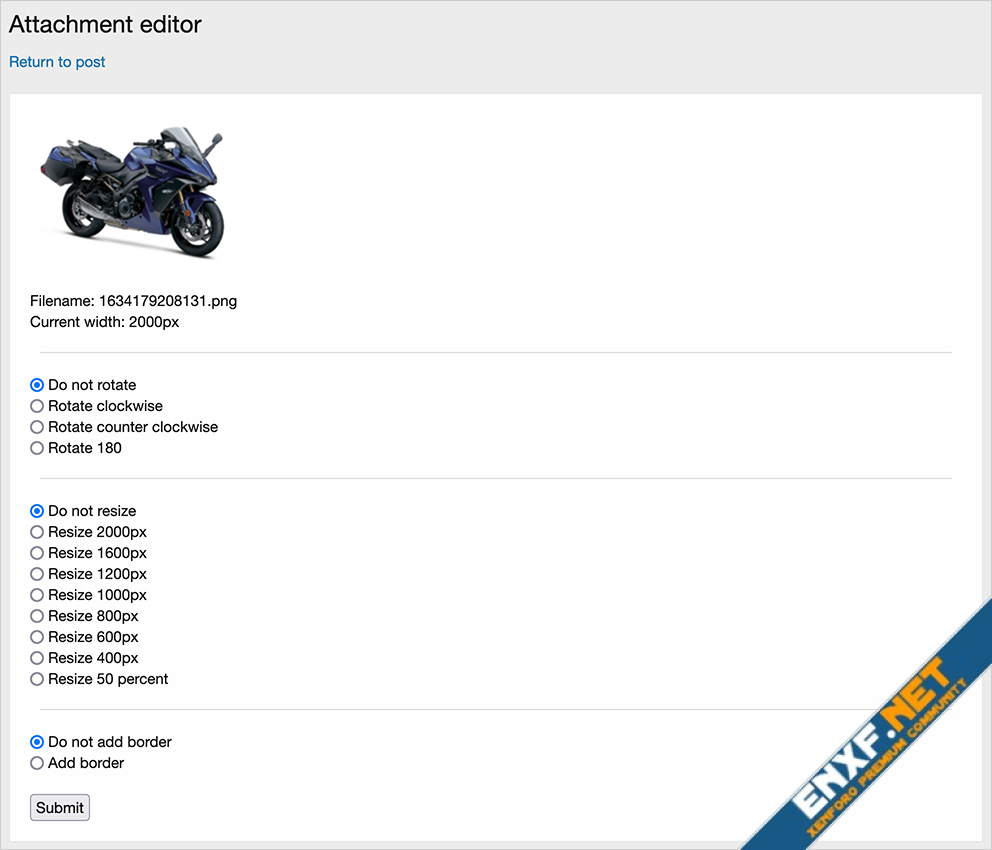The height and width of the screenshot is (850, 992).
Task: Select the Do not resize option
Action: coord(37,511)
